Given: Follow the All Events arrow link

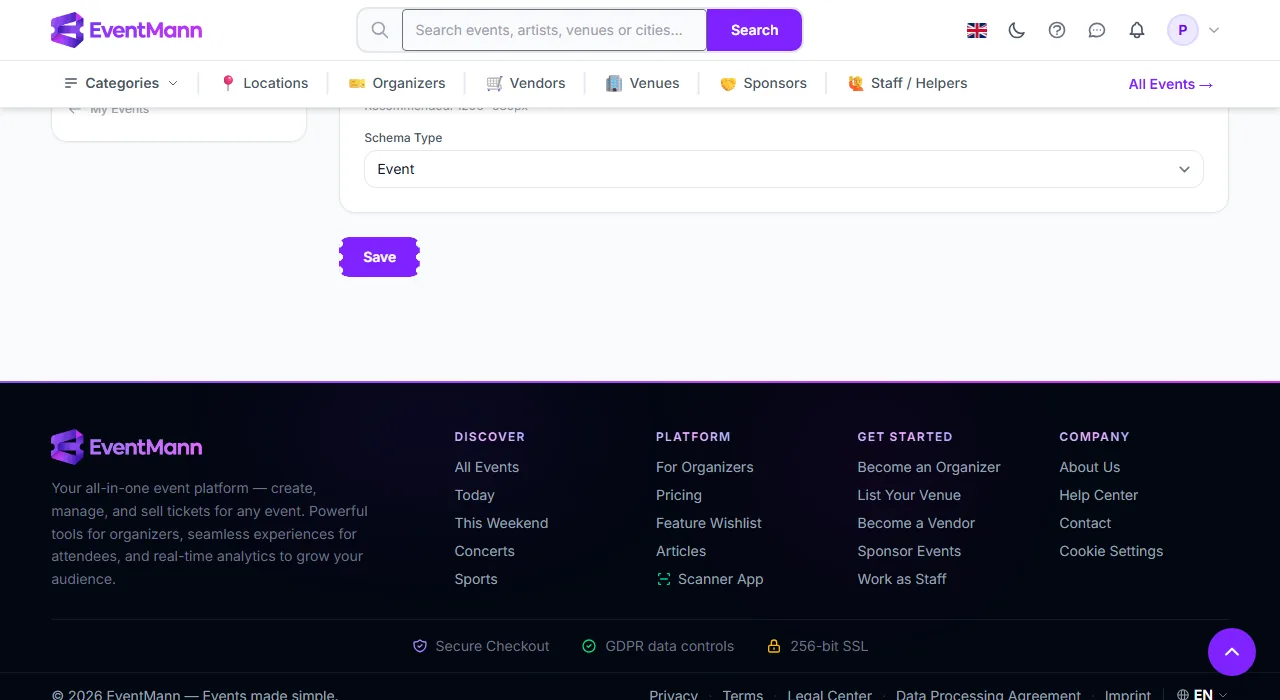Looking at the screenshot, I should point(1171,84).
